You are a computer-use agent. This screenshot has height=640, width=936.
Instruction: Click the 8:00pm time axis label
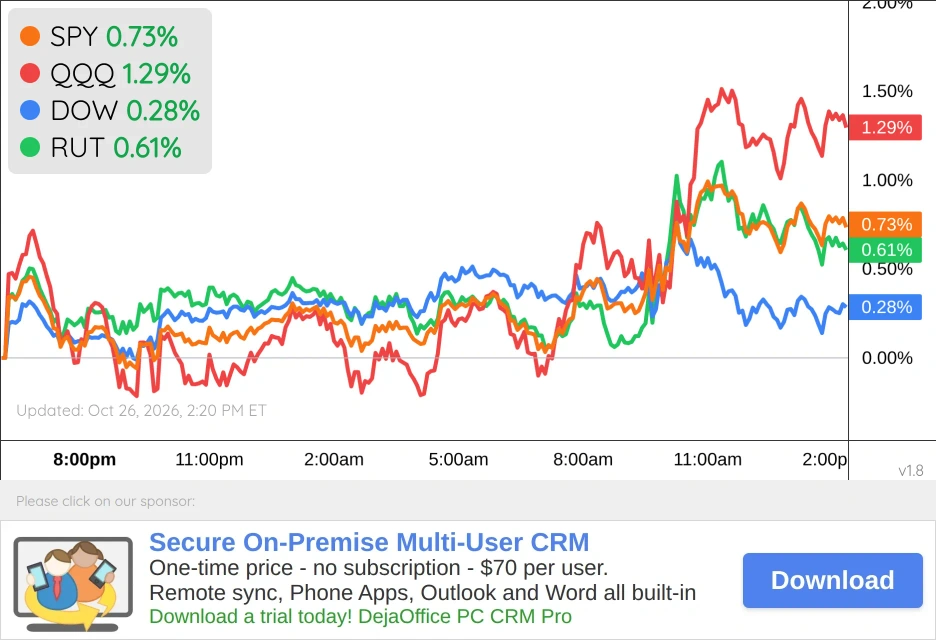point(85,459)
